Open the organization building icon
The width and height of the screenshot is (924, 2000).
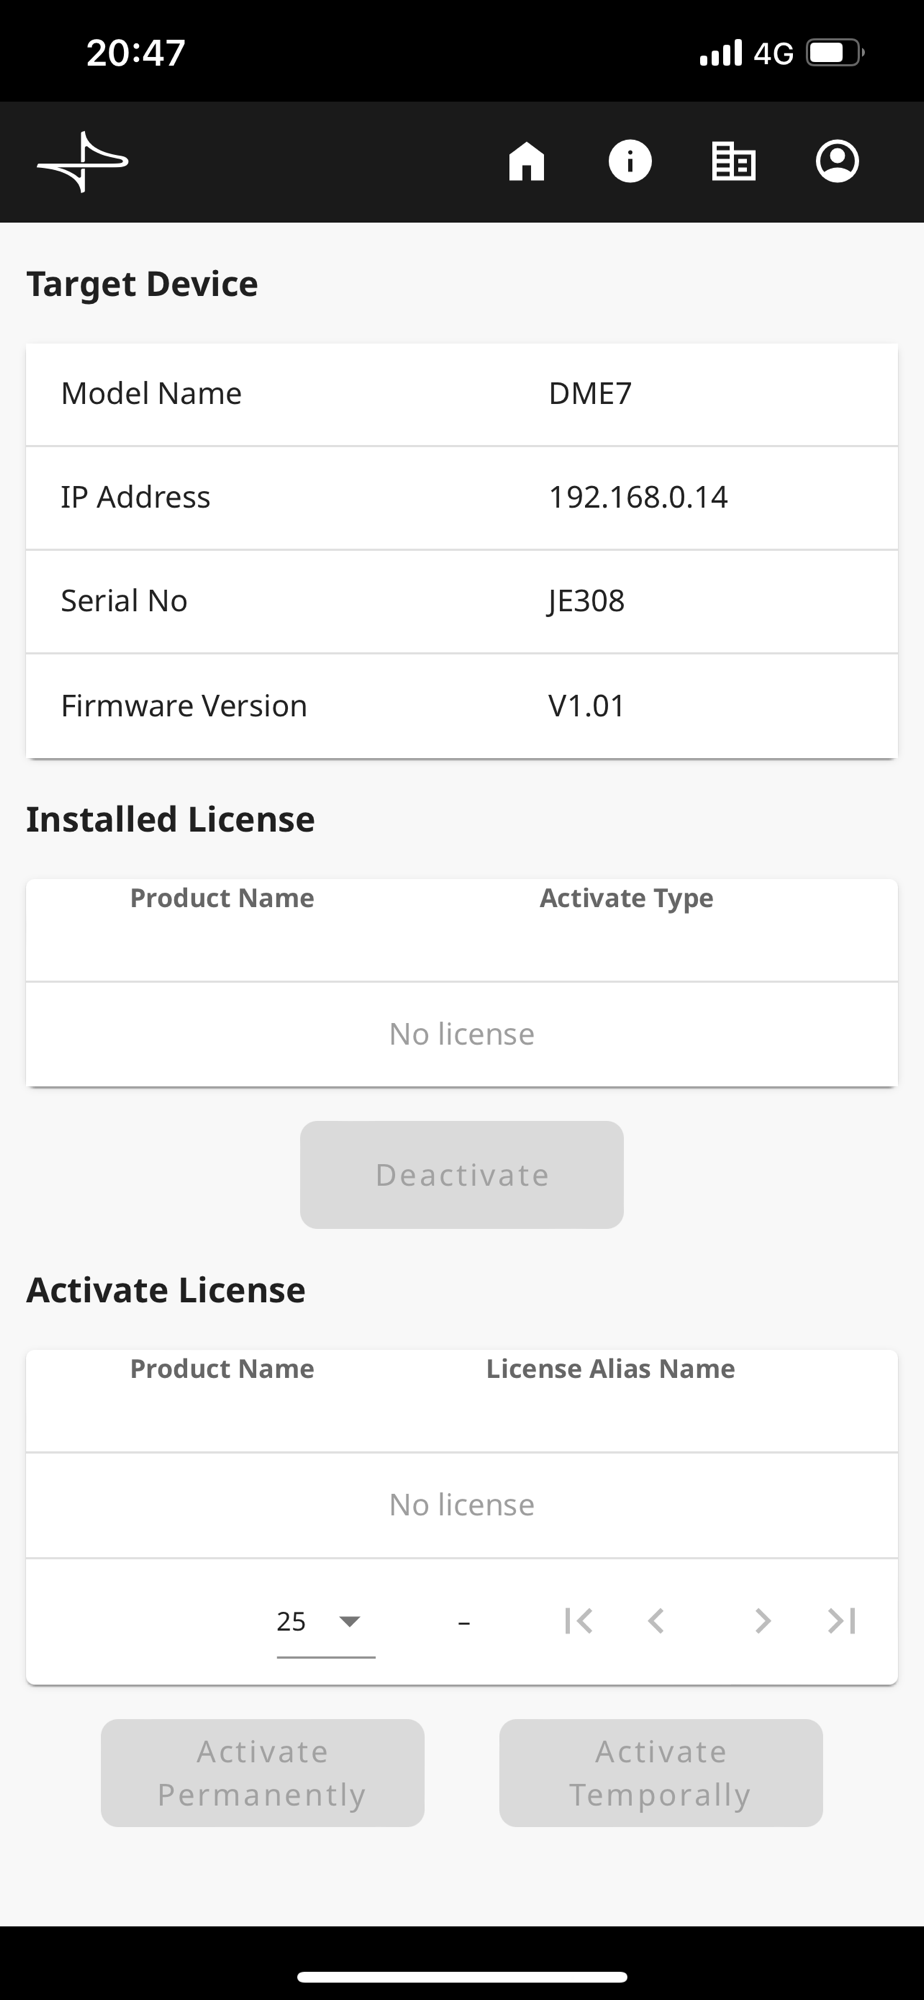[733, 162]
